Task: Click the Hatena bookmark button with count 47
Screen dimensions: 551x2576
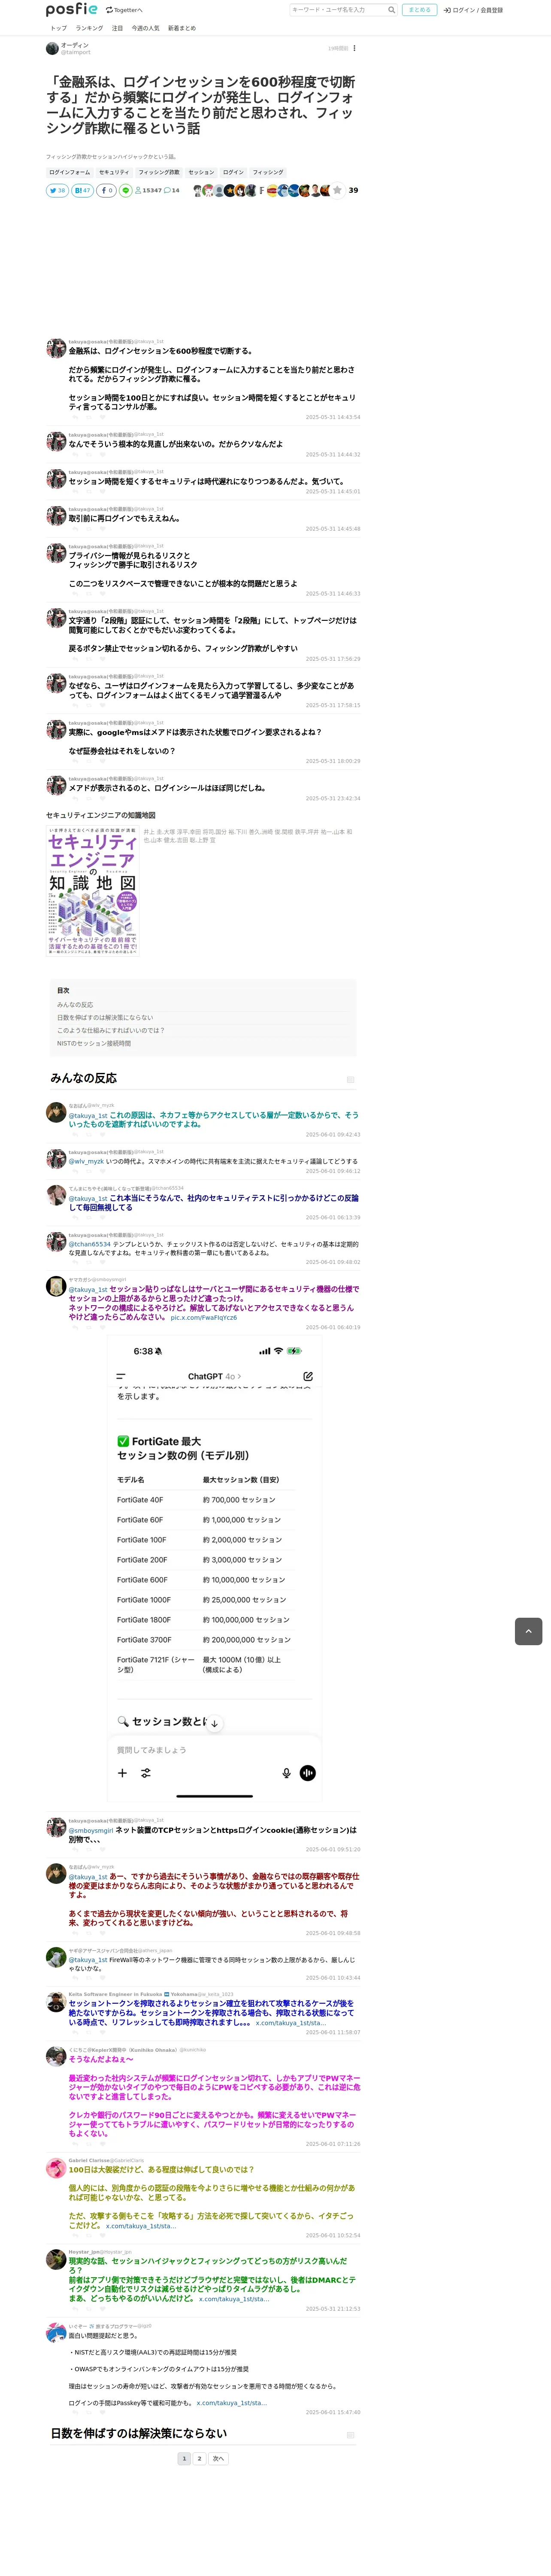Action: tap(82, 190)
